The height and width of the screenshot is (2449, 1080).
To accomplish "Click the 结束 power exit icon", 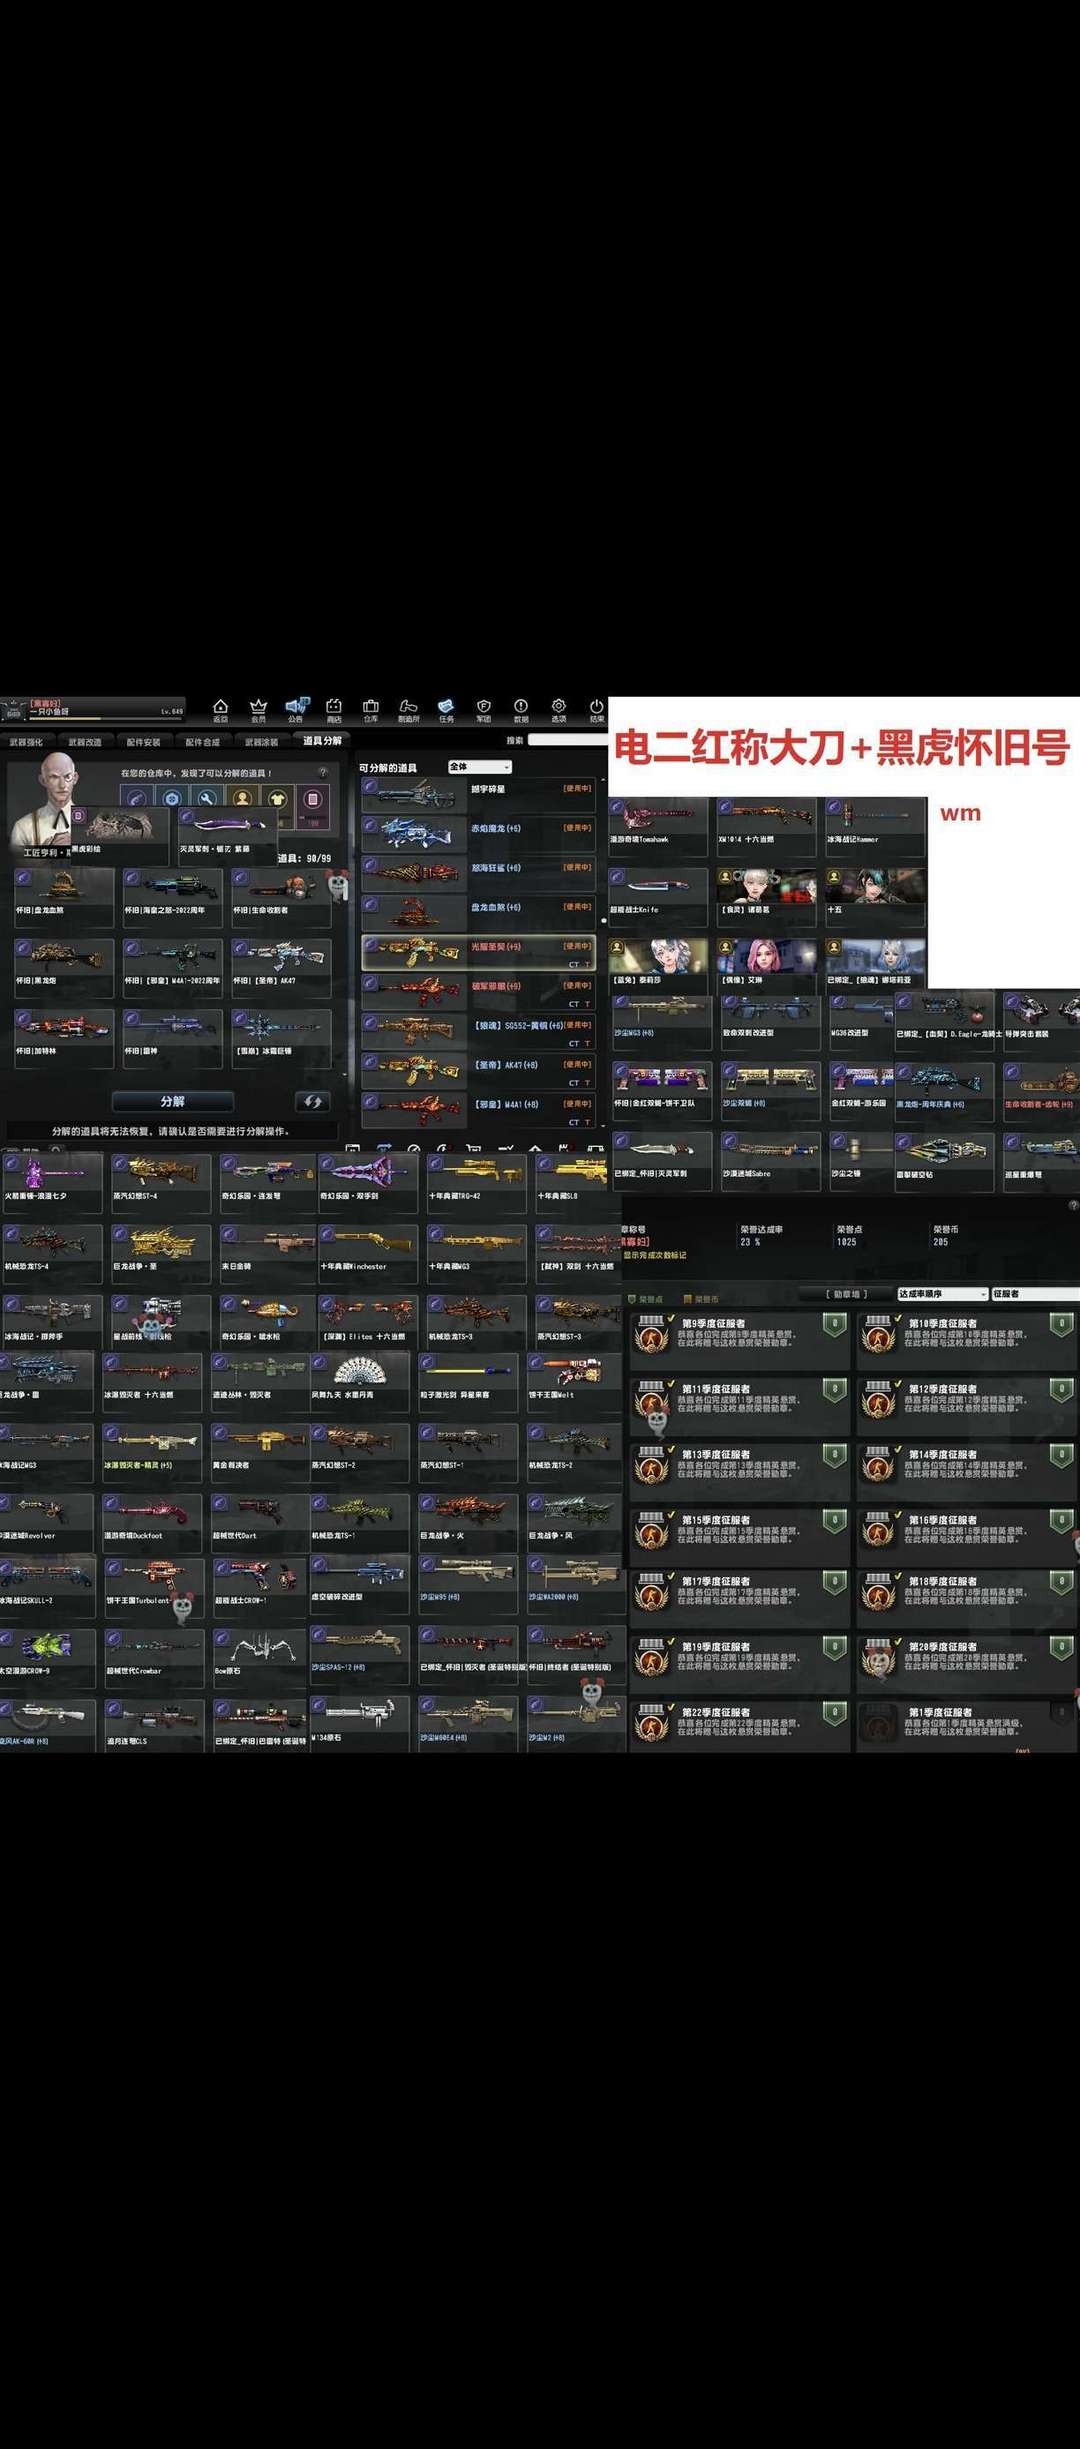I will [x=596, y=709].
